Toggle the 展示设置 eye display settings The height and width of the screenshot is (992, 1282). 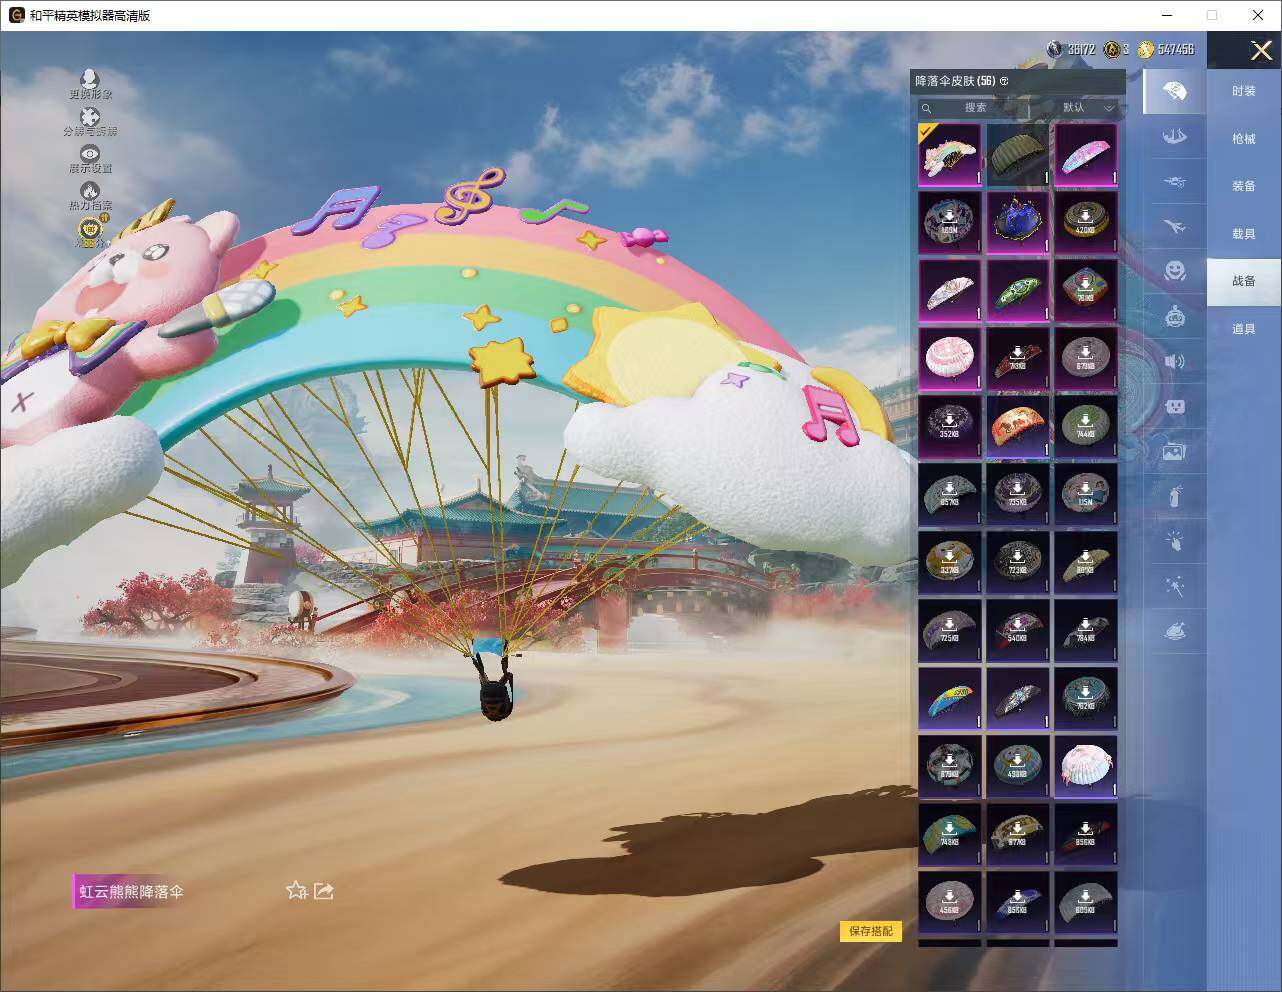coord(90,154)
